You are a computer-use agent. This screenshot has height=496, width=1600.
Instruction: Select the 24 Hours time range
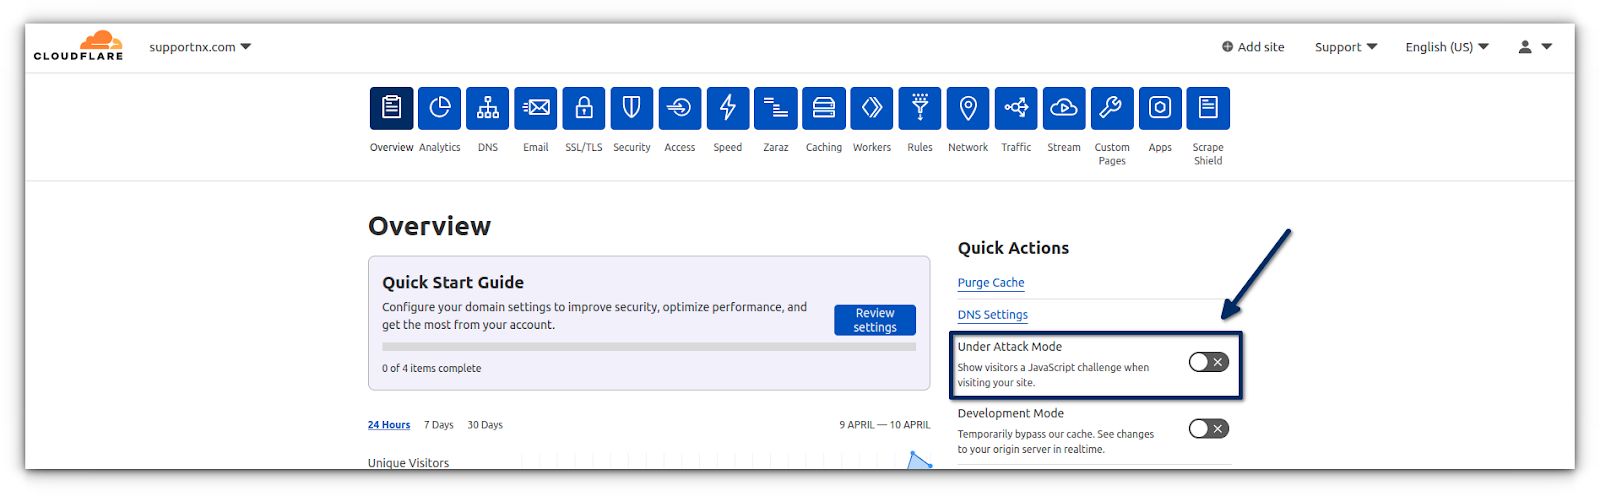point(389,425)
